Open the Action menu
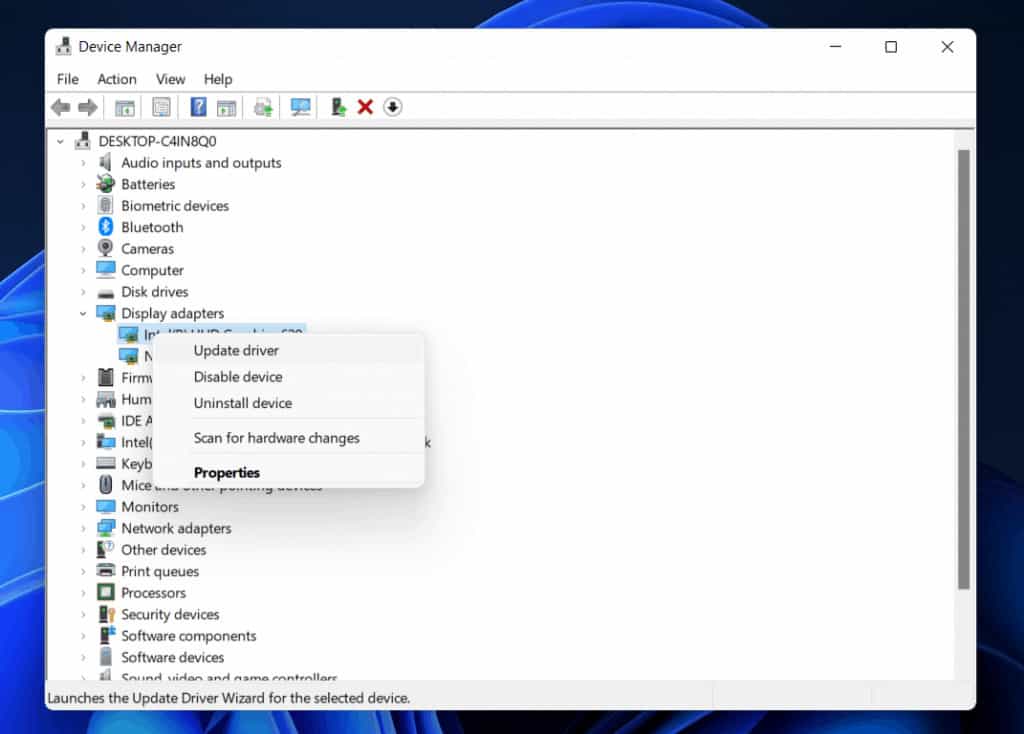 tap(117, 79)
